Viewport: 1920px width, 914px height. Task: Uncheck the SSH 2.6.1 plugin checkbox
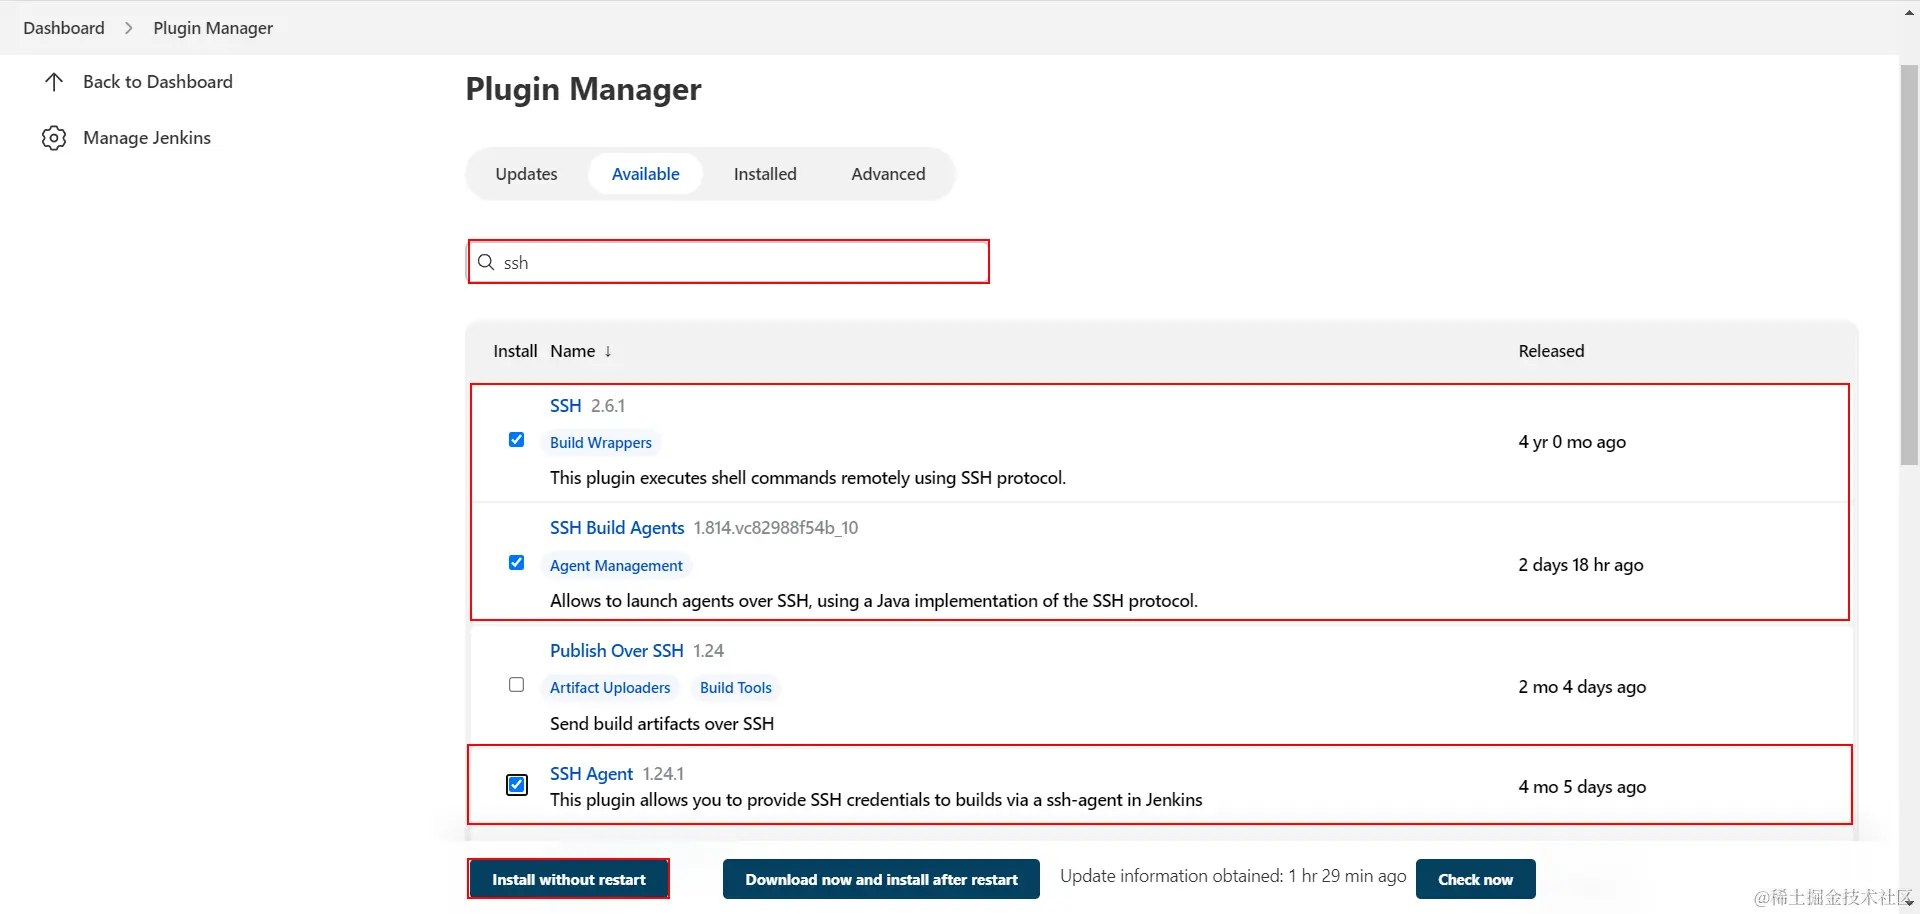point(516,440)
